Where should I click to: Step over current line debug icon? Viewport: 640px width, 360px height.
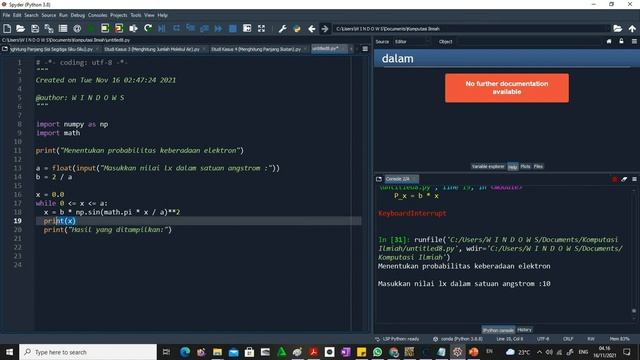176,29
